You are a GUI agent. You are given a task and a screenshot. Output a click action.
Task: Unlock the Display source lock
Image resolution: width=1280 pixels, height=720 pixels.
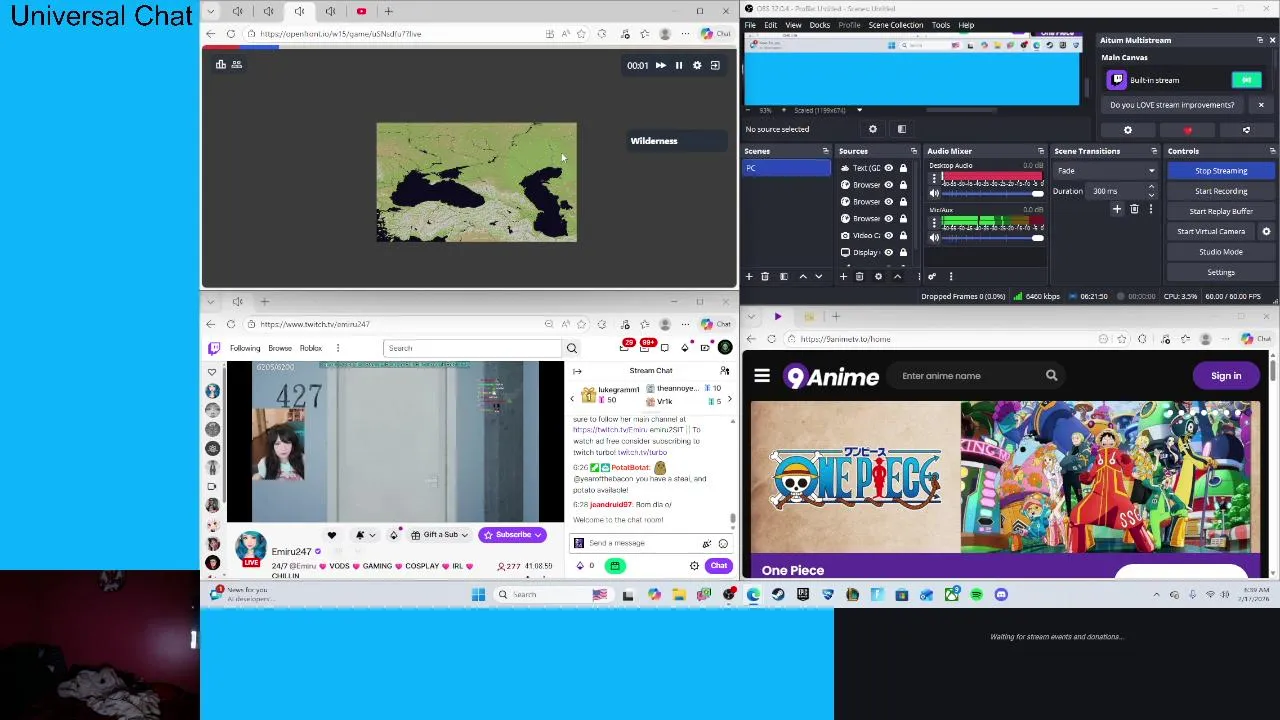(903, 252)
